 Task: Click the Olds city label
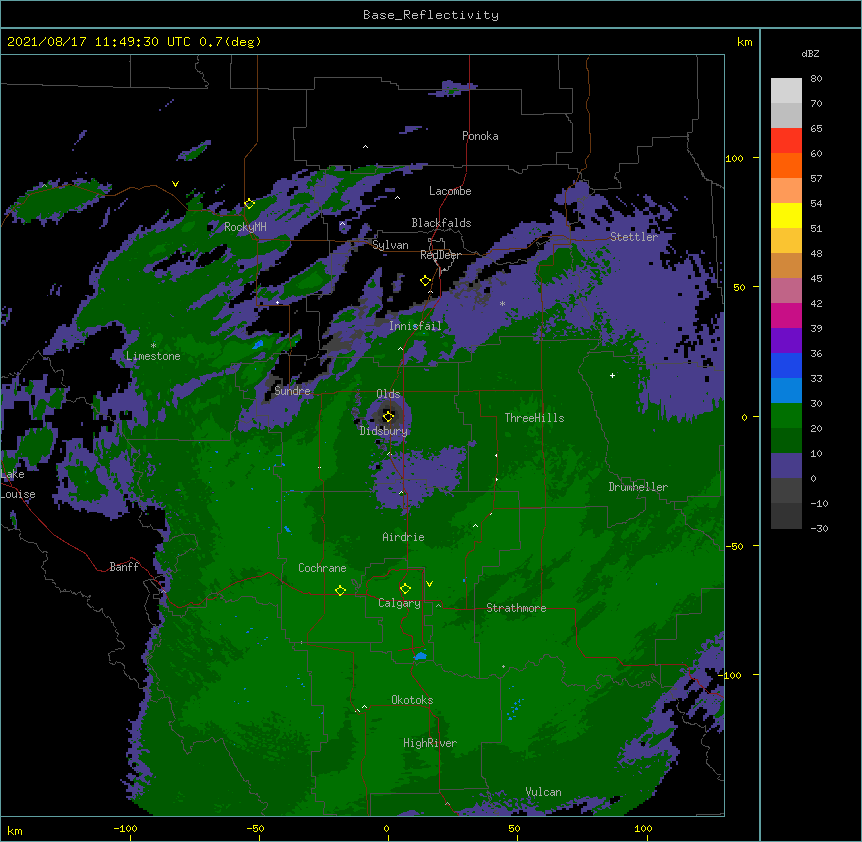[x=388, y=394]
